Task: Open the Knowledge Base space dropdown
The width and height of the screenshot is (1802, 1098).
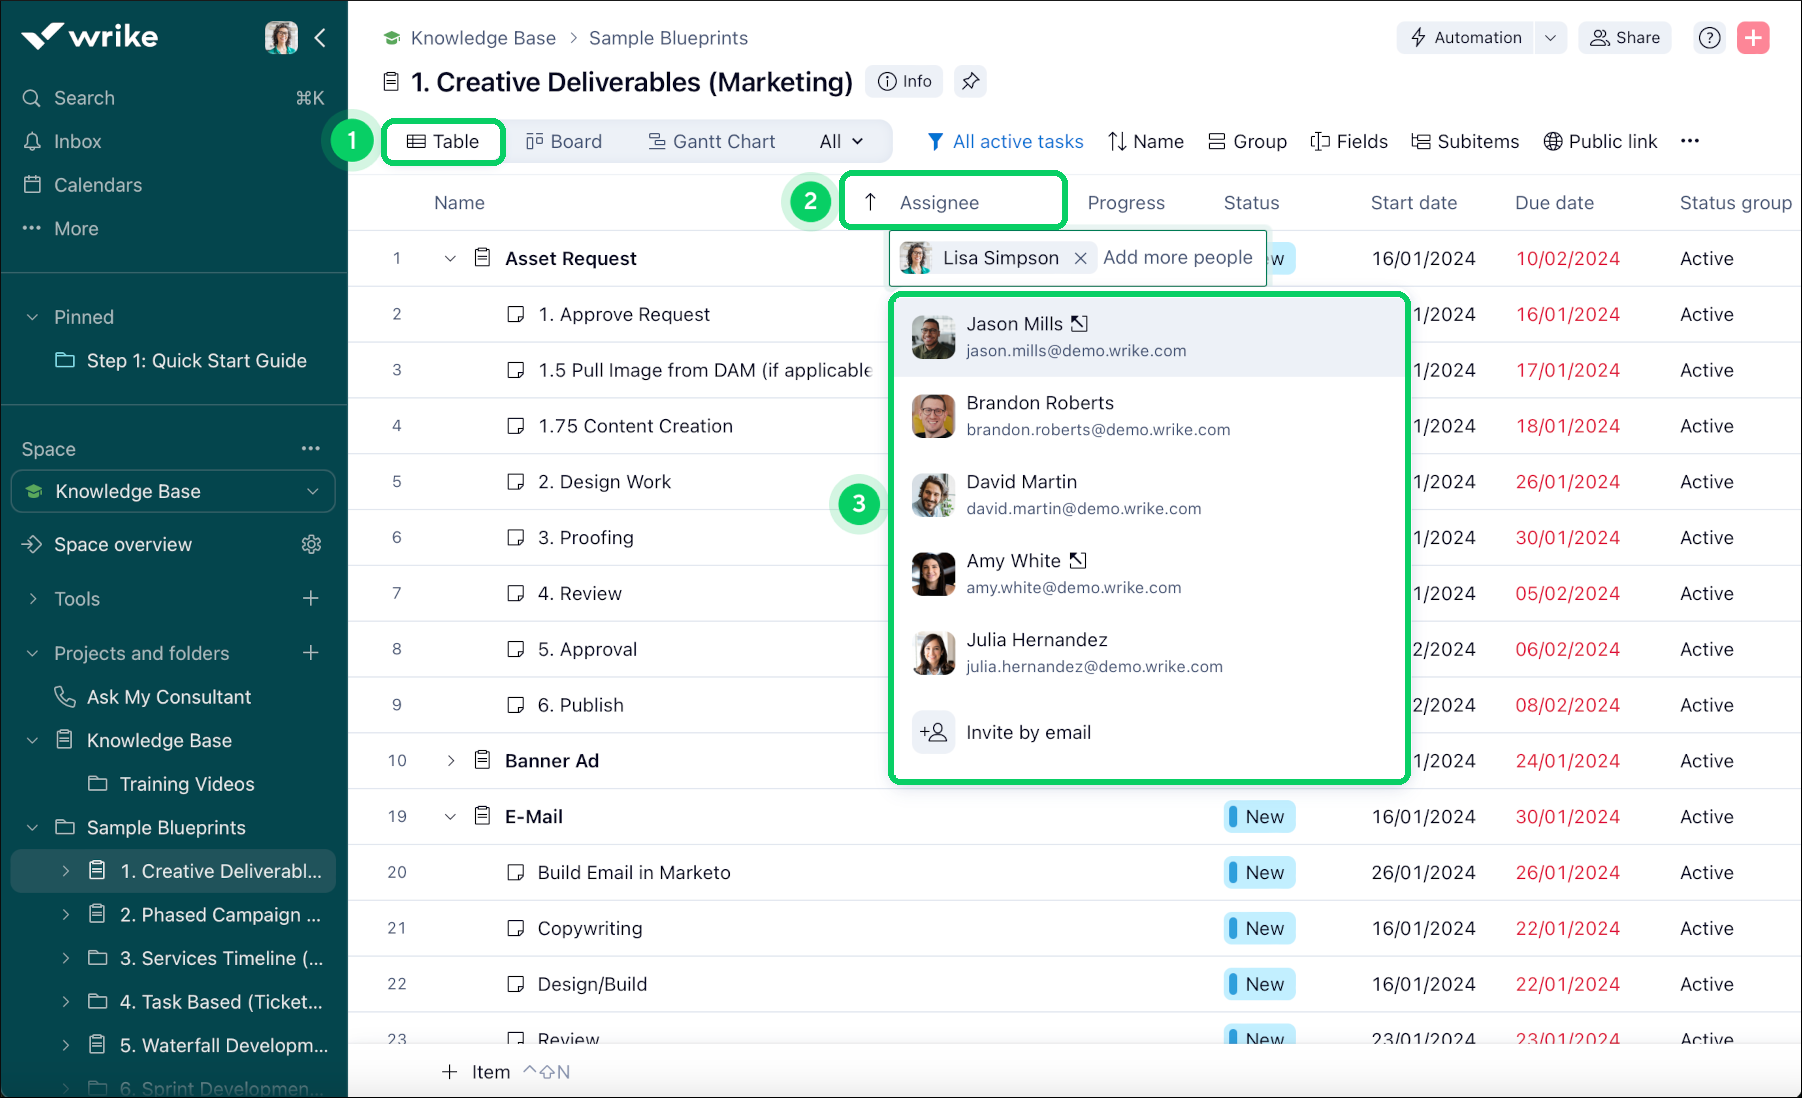Action: tap(312, 491)
